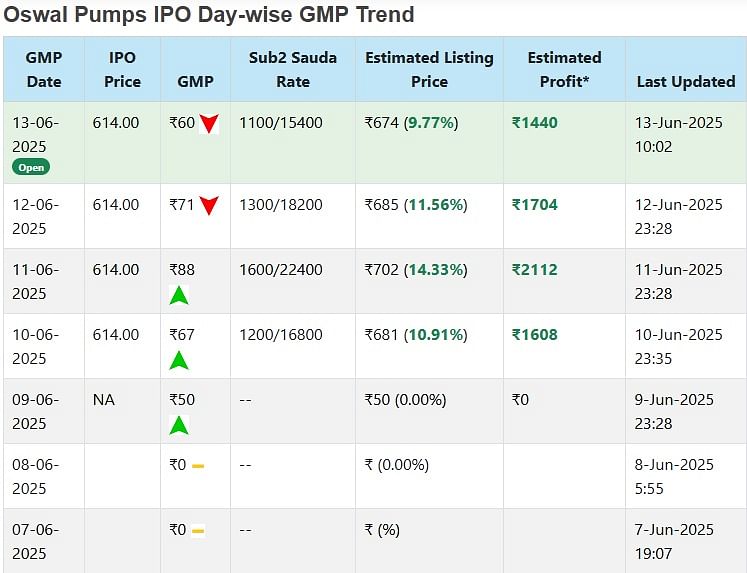Viewport: 747px width, 573px height.
Task: Select the Estimated Listing Price header
Action: pos(429,70)
